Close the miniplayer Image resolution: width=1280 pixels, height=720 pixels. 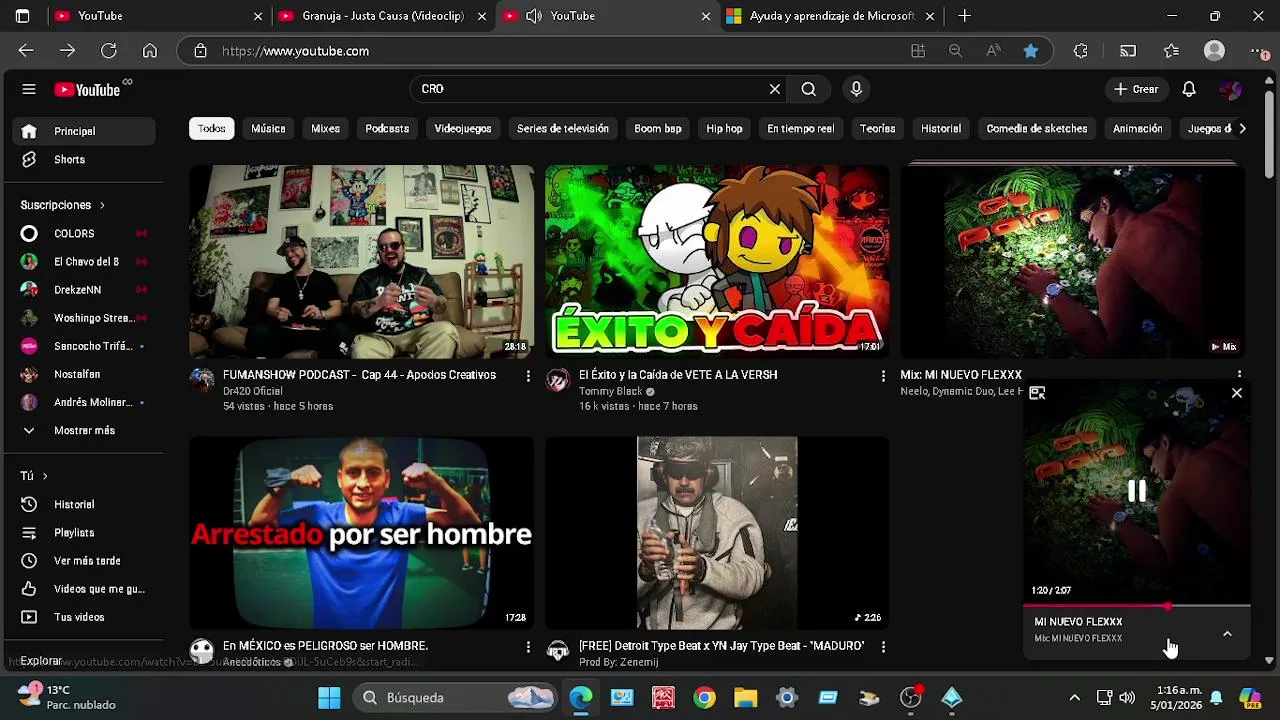point(1237,393)
